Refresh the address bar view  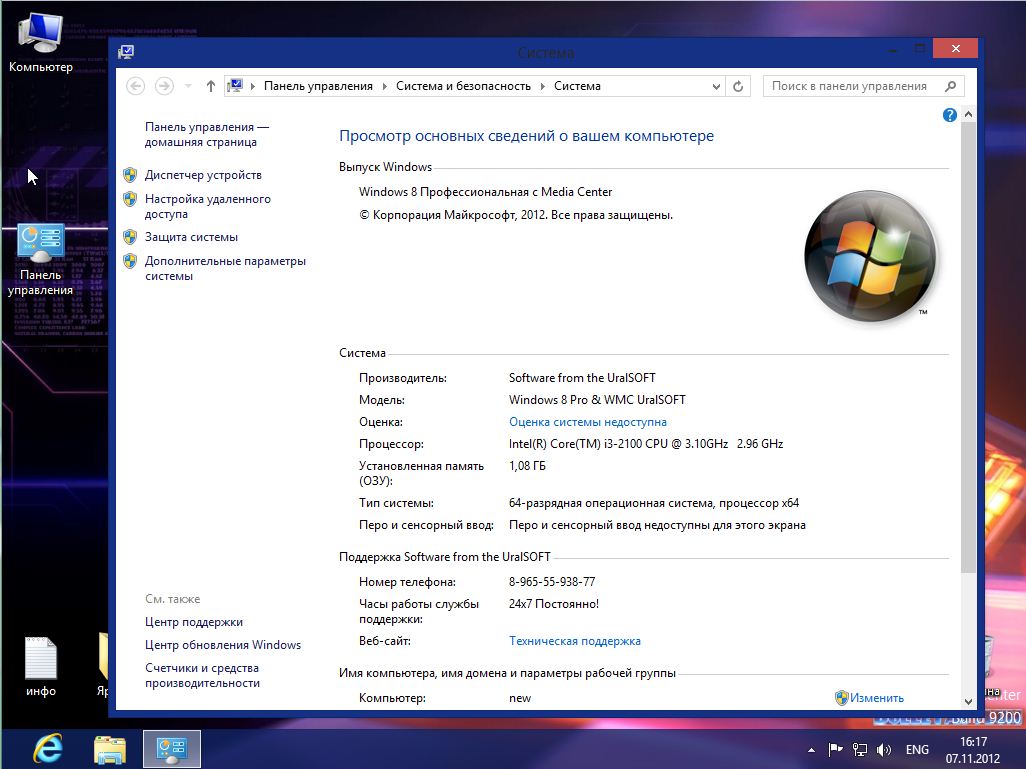pos(738,86)
